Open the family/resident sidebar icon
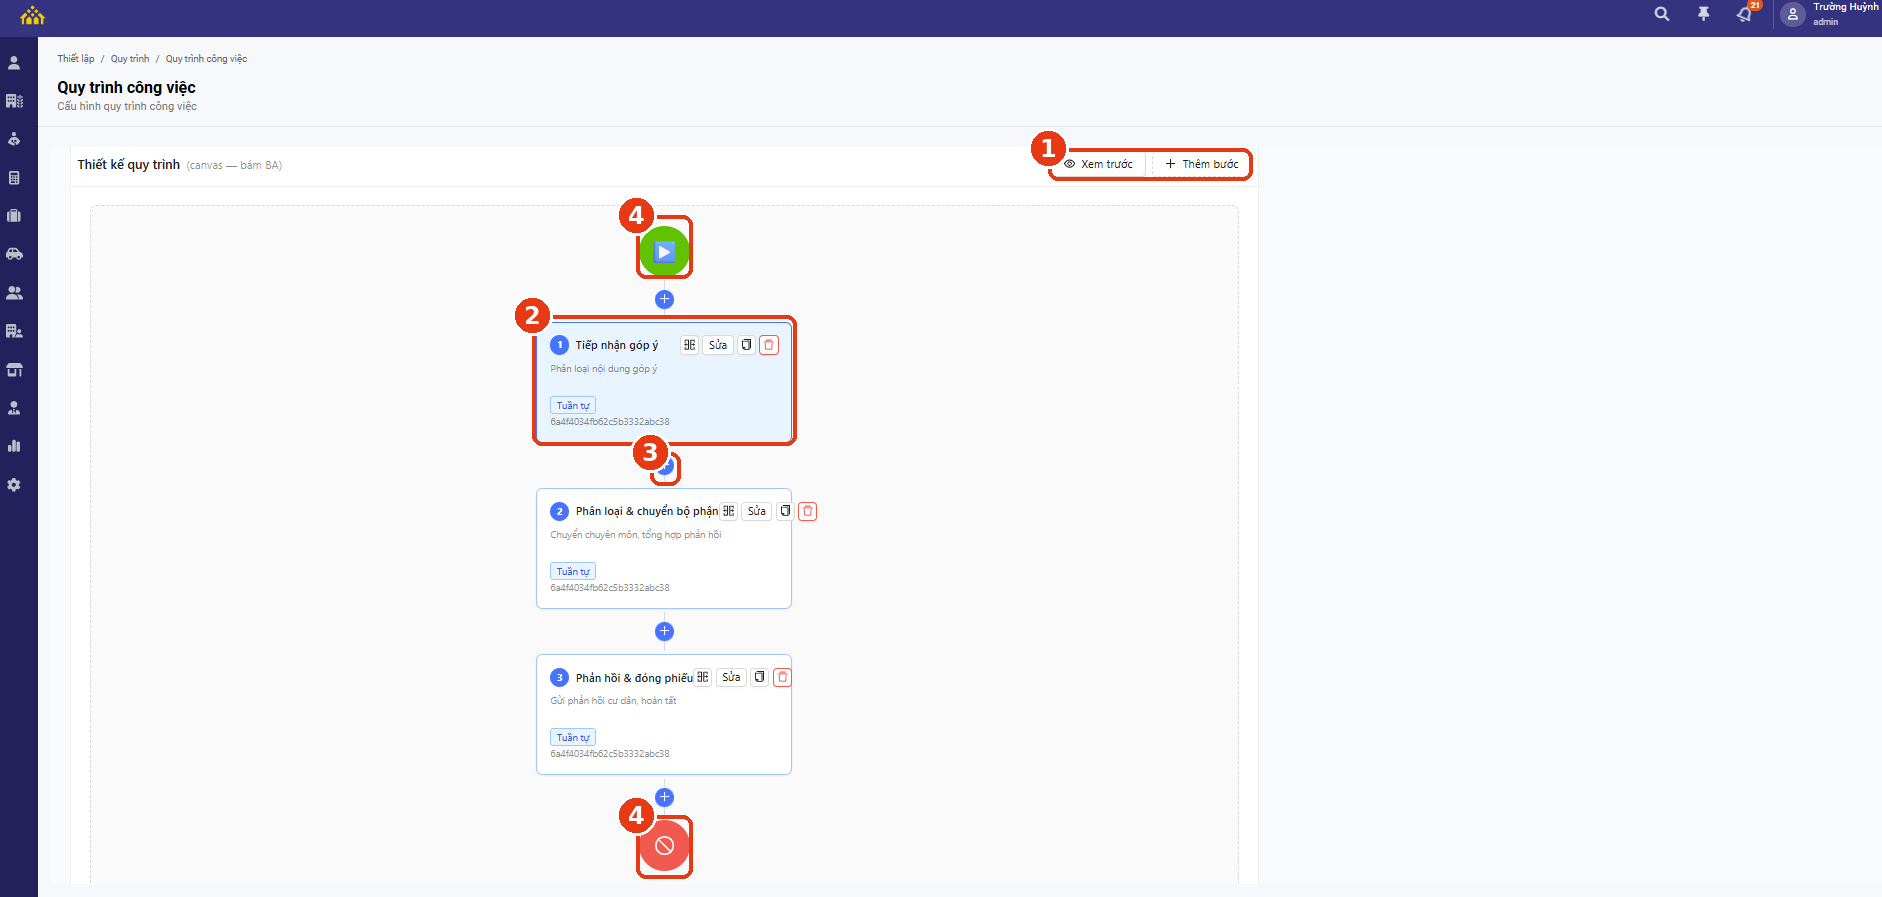This screenshot has height=897, width=1882. [14, 139]
